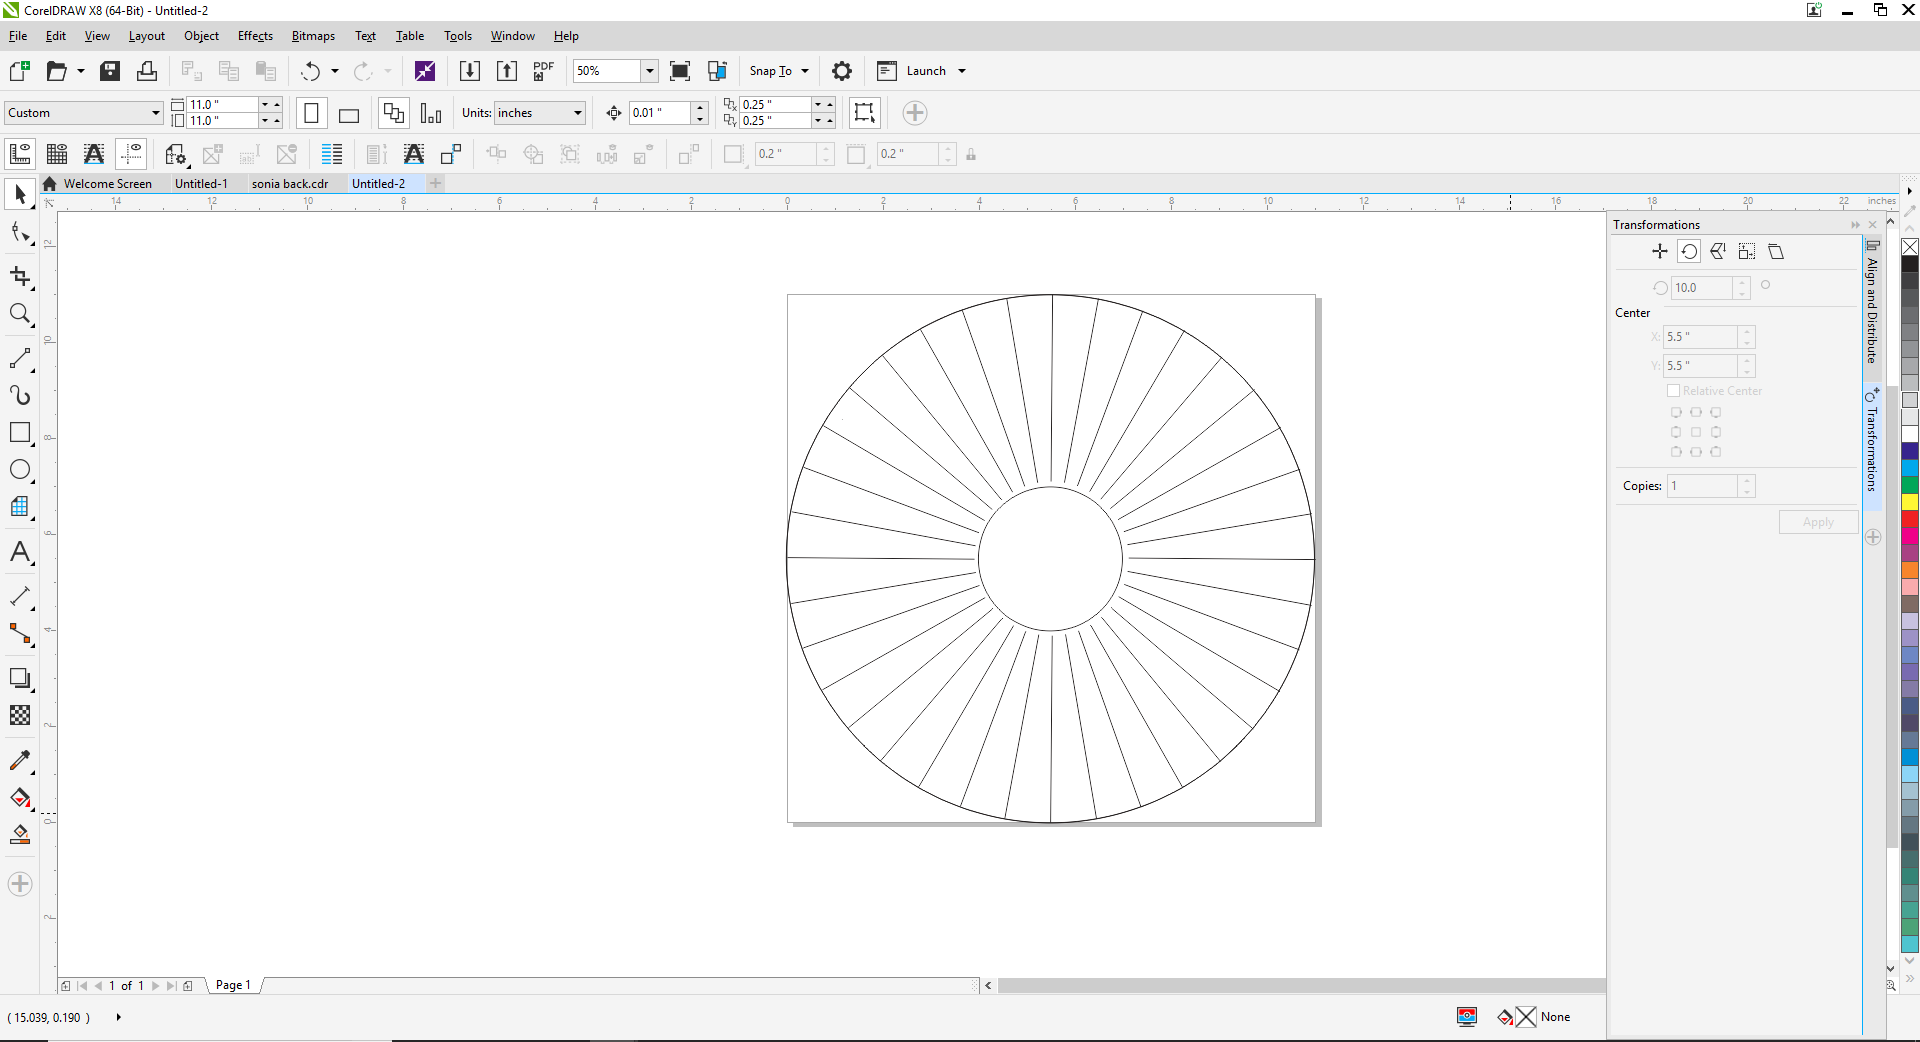Open the Effects menu
Image resolution: width=1920 pixels, height=1042 pixels.
click(x=255, y=36)
